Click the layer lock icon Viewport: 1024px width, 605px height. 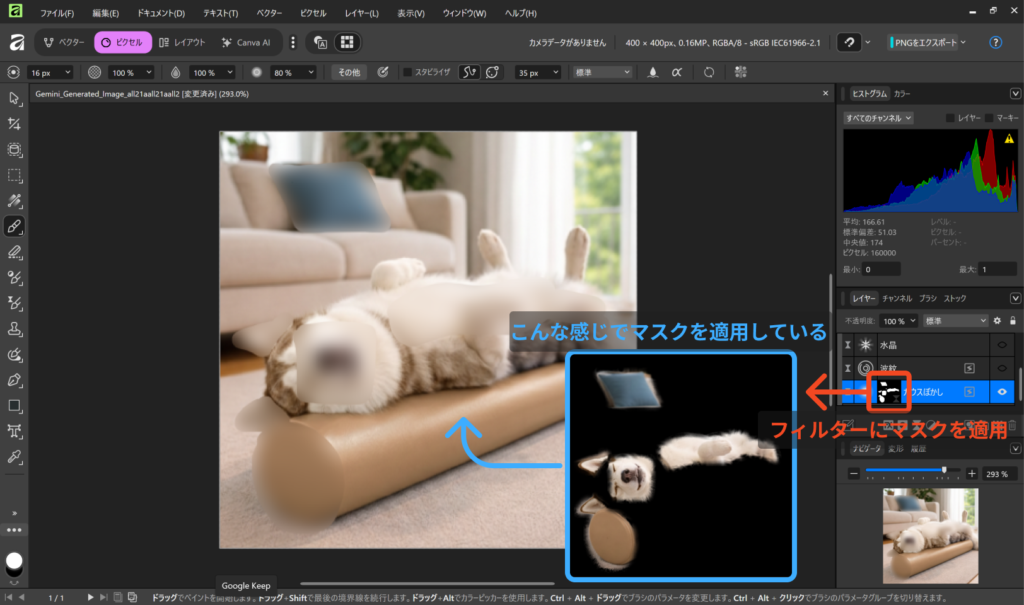1012,321
